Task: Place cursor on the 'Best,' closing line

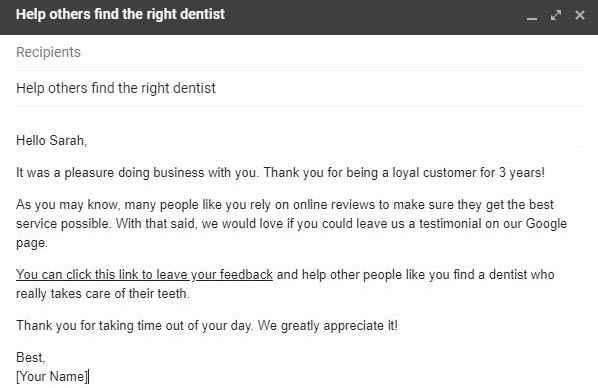Action: pos(31,357)
